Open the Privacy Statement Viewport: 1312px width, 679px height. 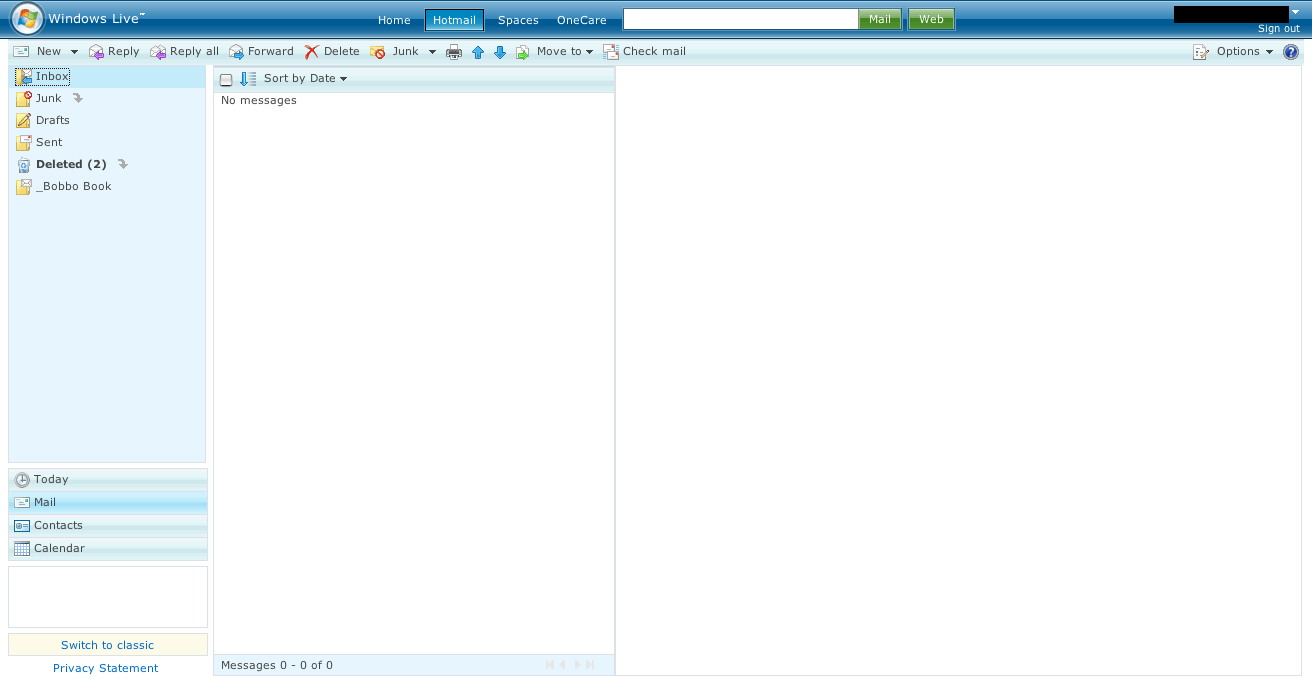pyautogui.click(x=105, y=668)
